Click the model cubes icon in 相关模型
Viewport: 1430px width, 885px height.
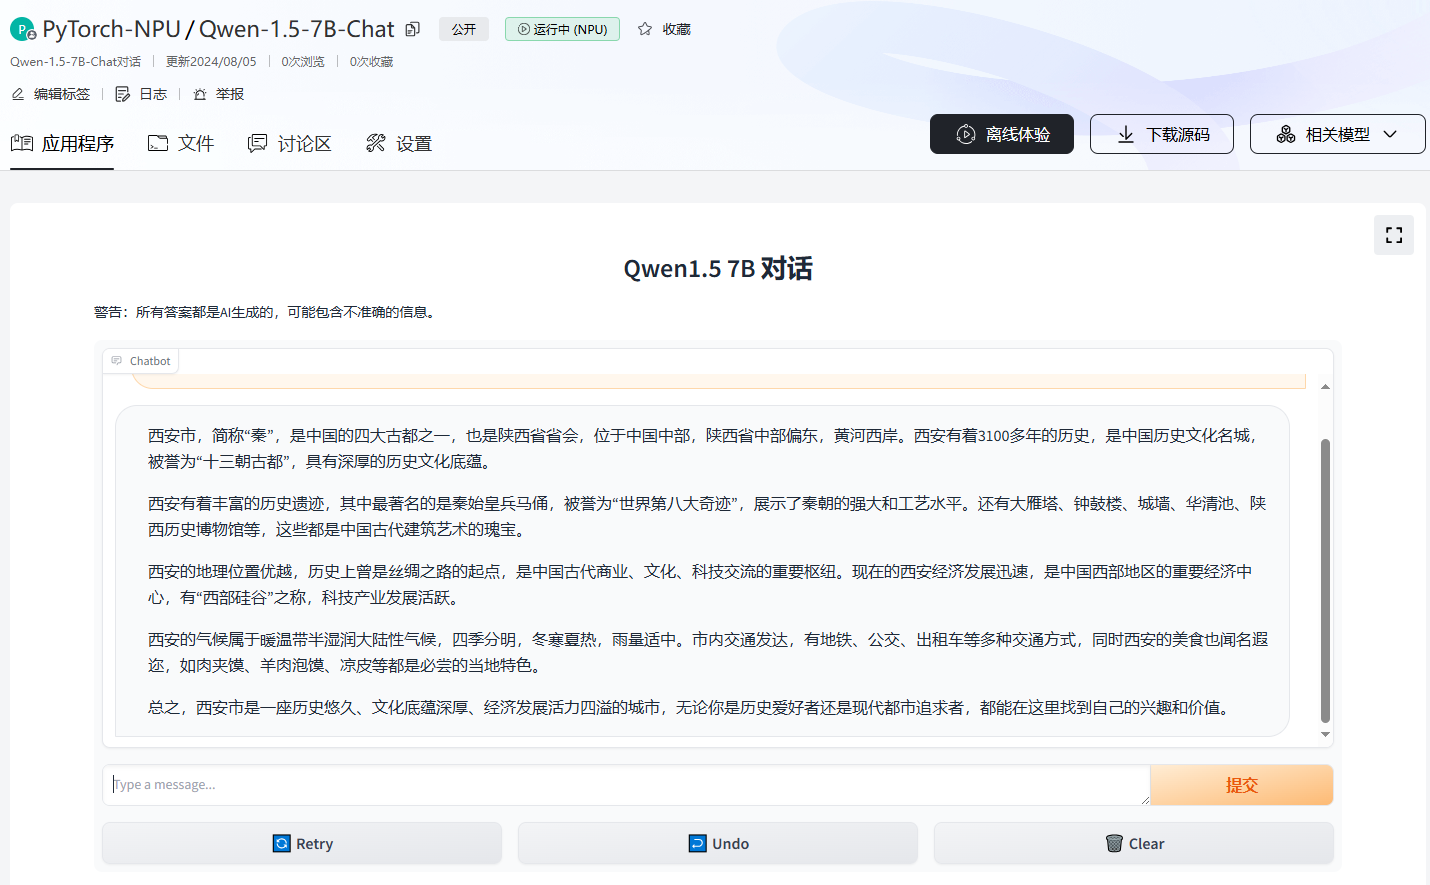(1286, 134)
